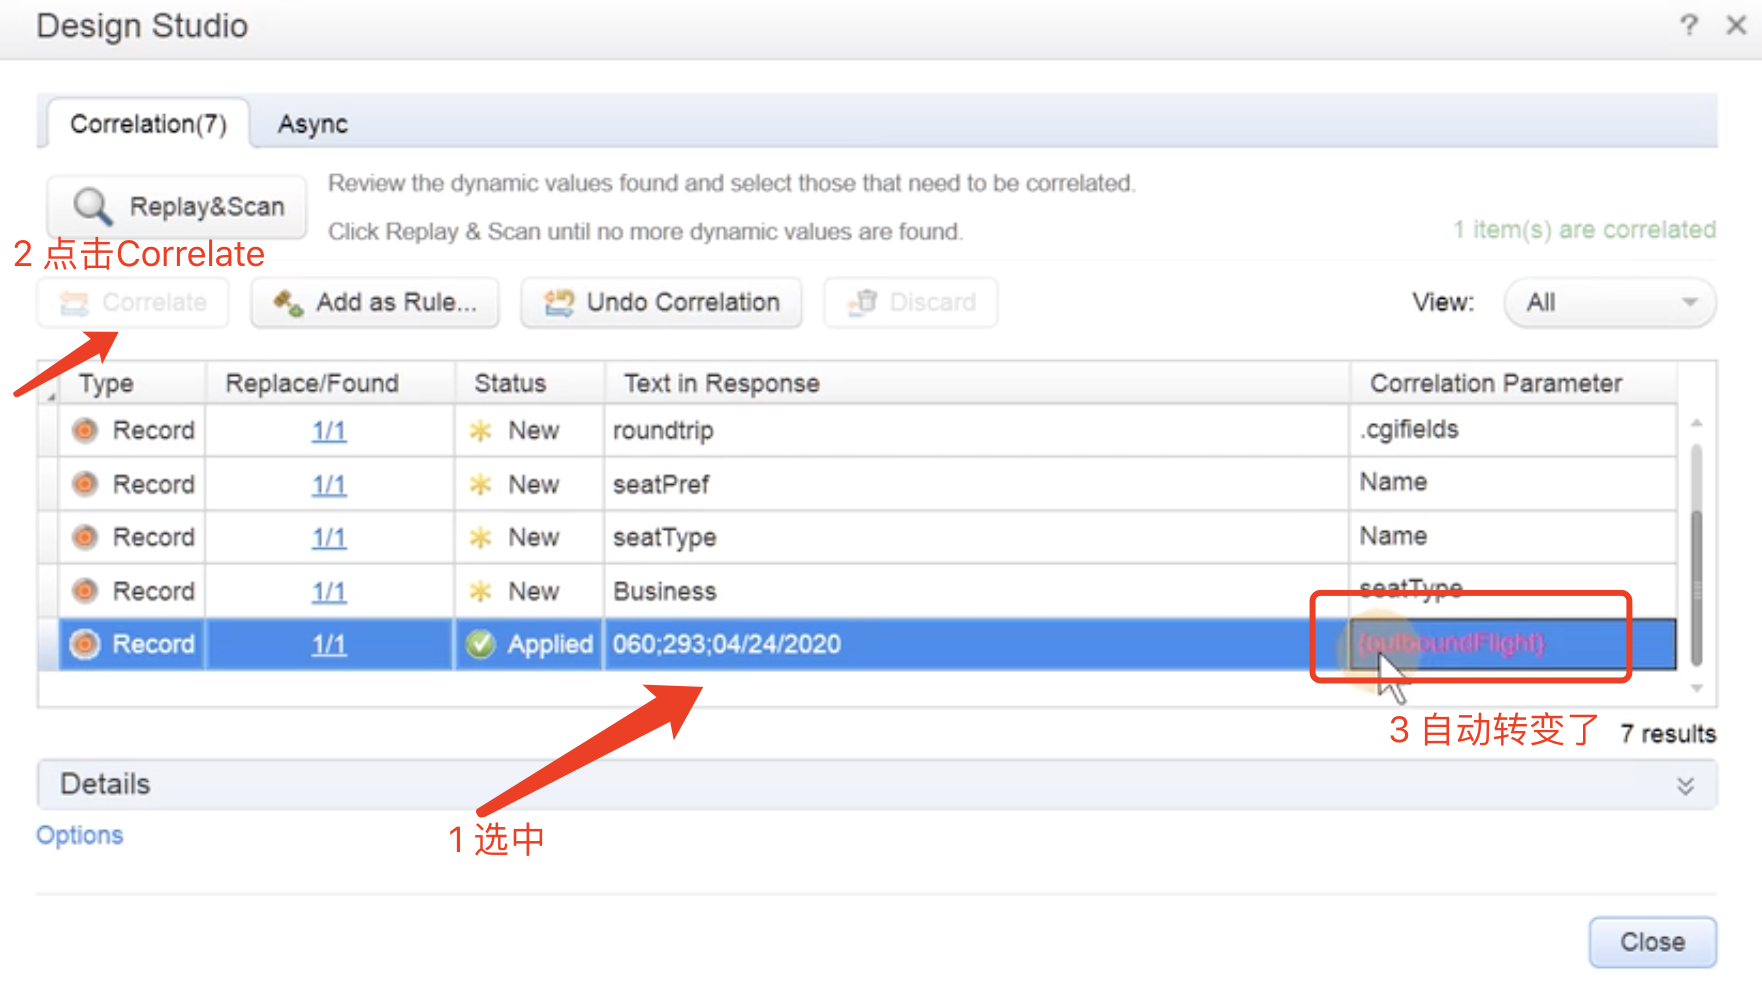The height and width of the screenshot is (982, 1762).
Task: Click the Name parameter cell in the seatType row
Action: coord(1513,537)
